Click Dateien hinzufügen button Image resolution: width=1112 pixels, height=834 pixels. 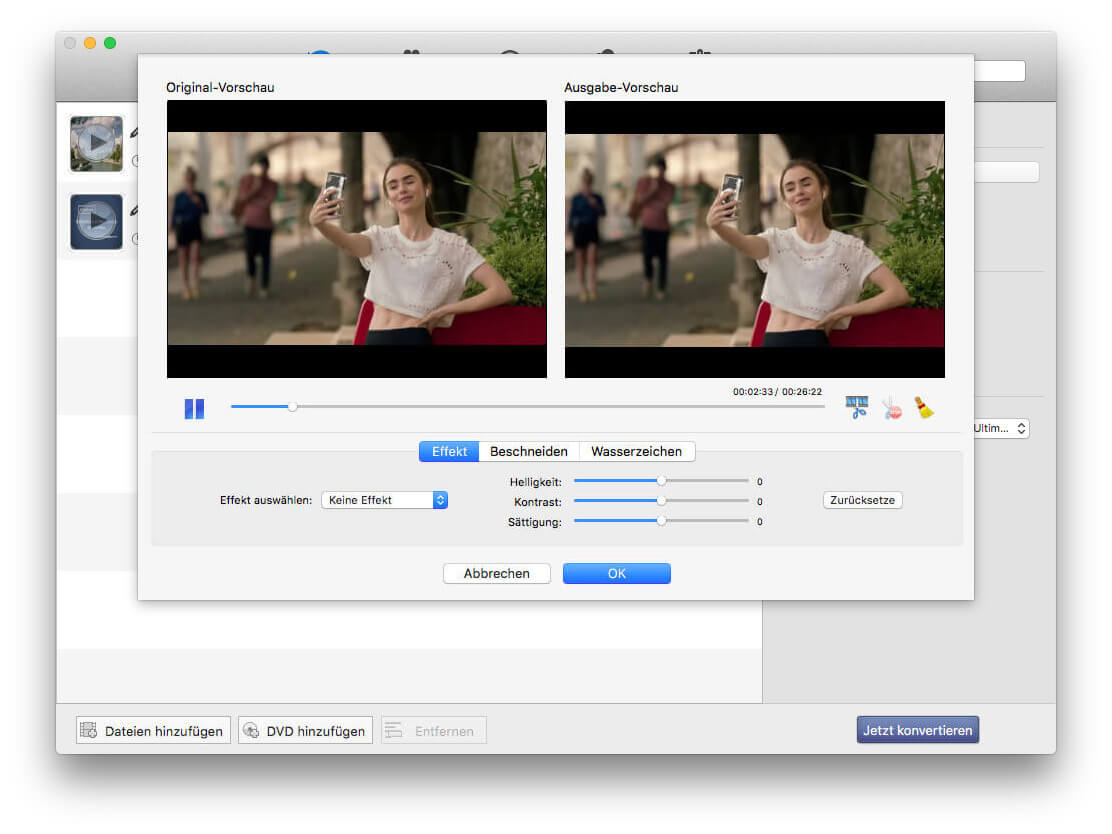[x=153, y=730]
